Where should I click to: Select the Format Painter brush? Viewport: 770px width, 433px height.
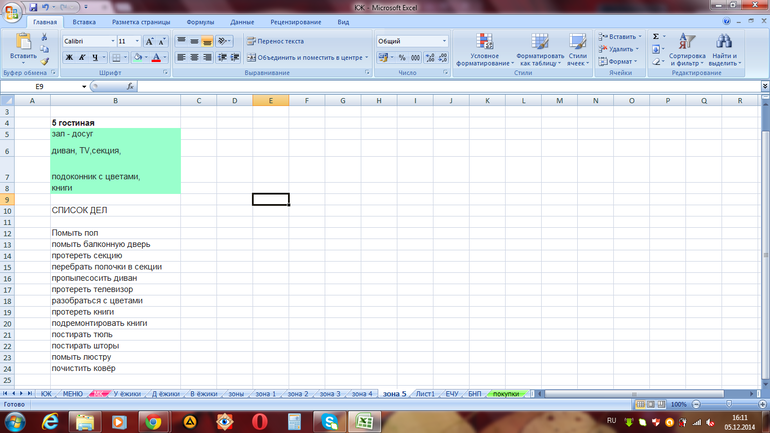[44, 61]
